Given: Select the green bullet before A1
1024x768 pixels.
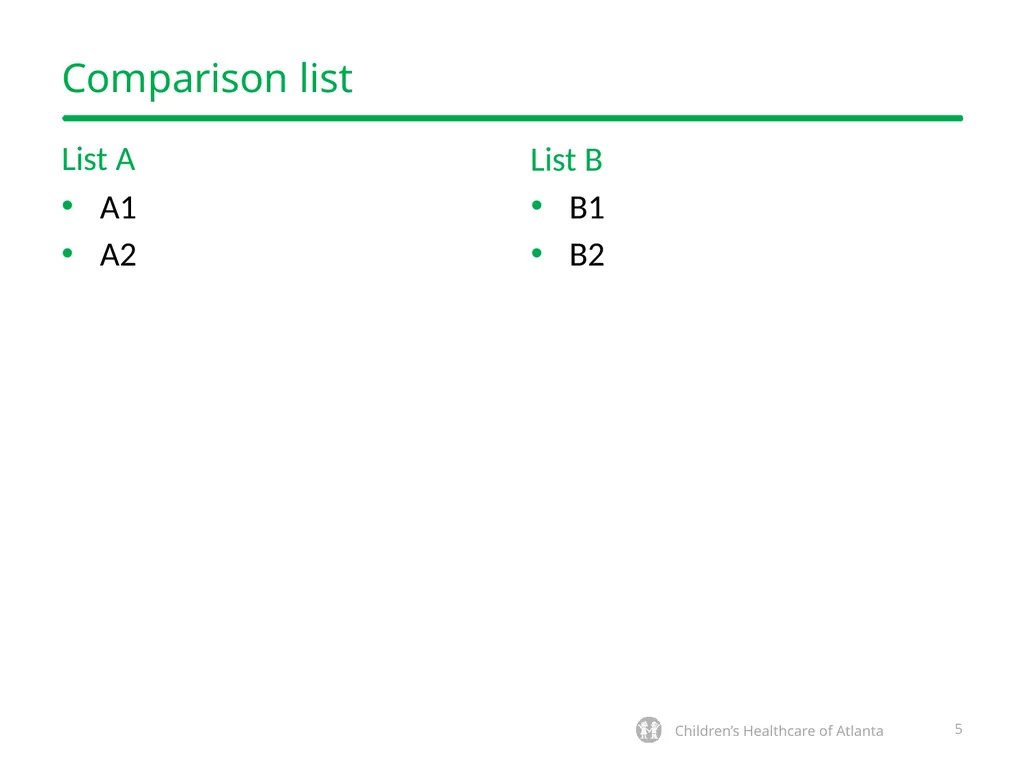Looking at the screenshot, I should point(67,206).
